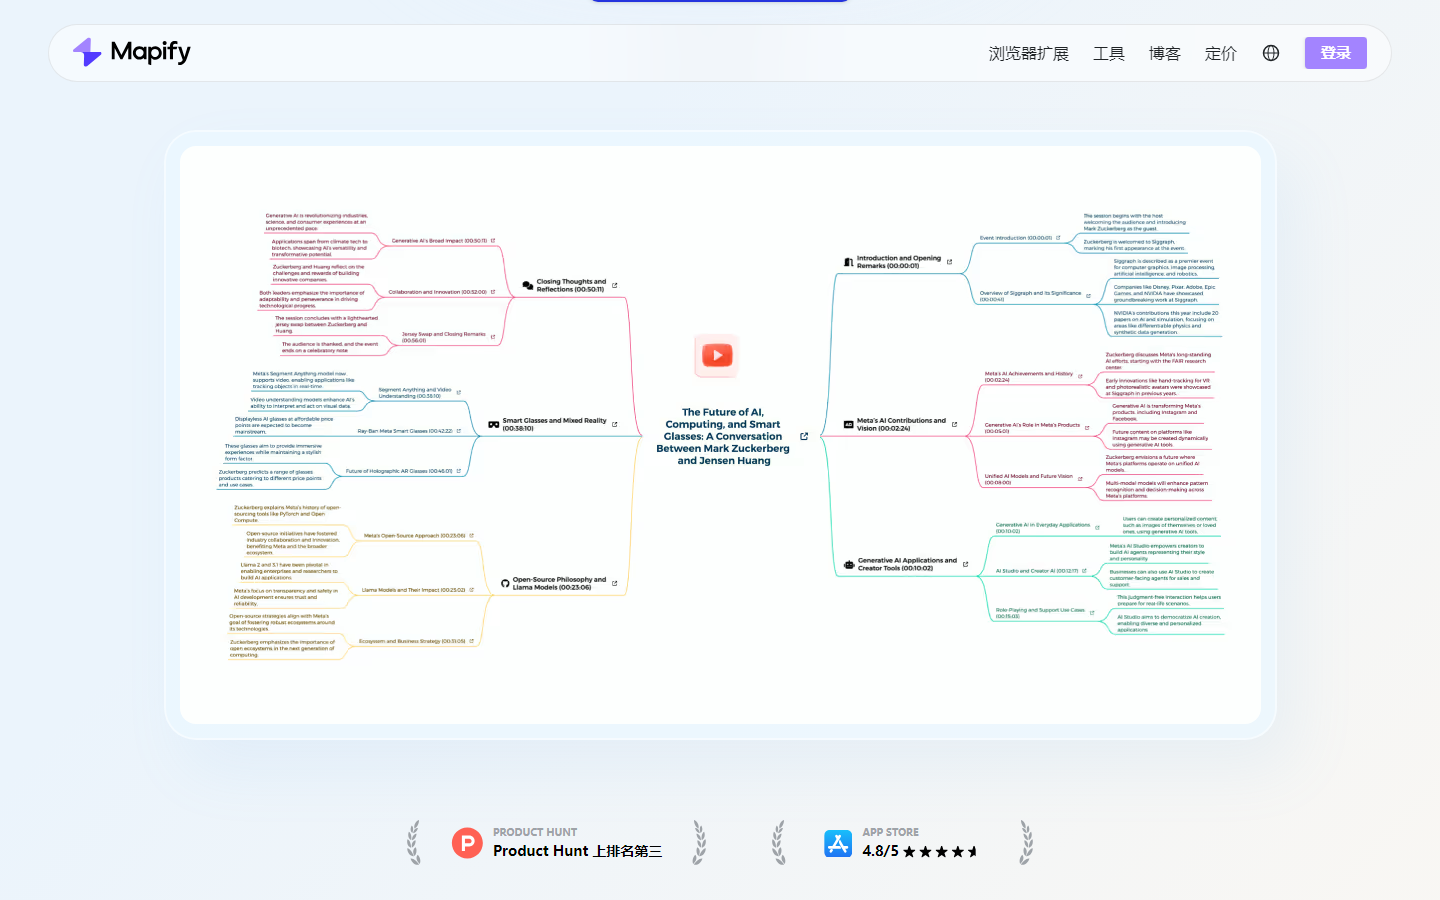The width and height of the screenshot is (1440, 900).
Task: Open link icon beside Introduction and Opening Remarks
Action: point(949,262)
